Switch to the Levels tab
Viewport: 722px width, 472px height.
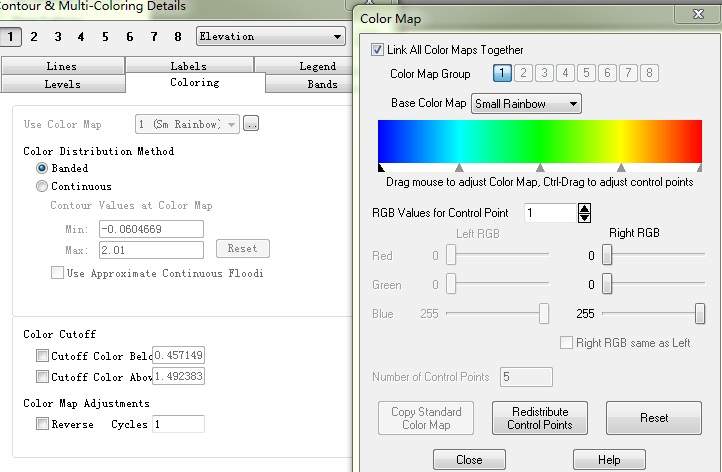pyautogui.click(x=62, y=84)
